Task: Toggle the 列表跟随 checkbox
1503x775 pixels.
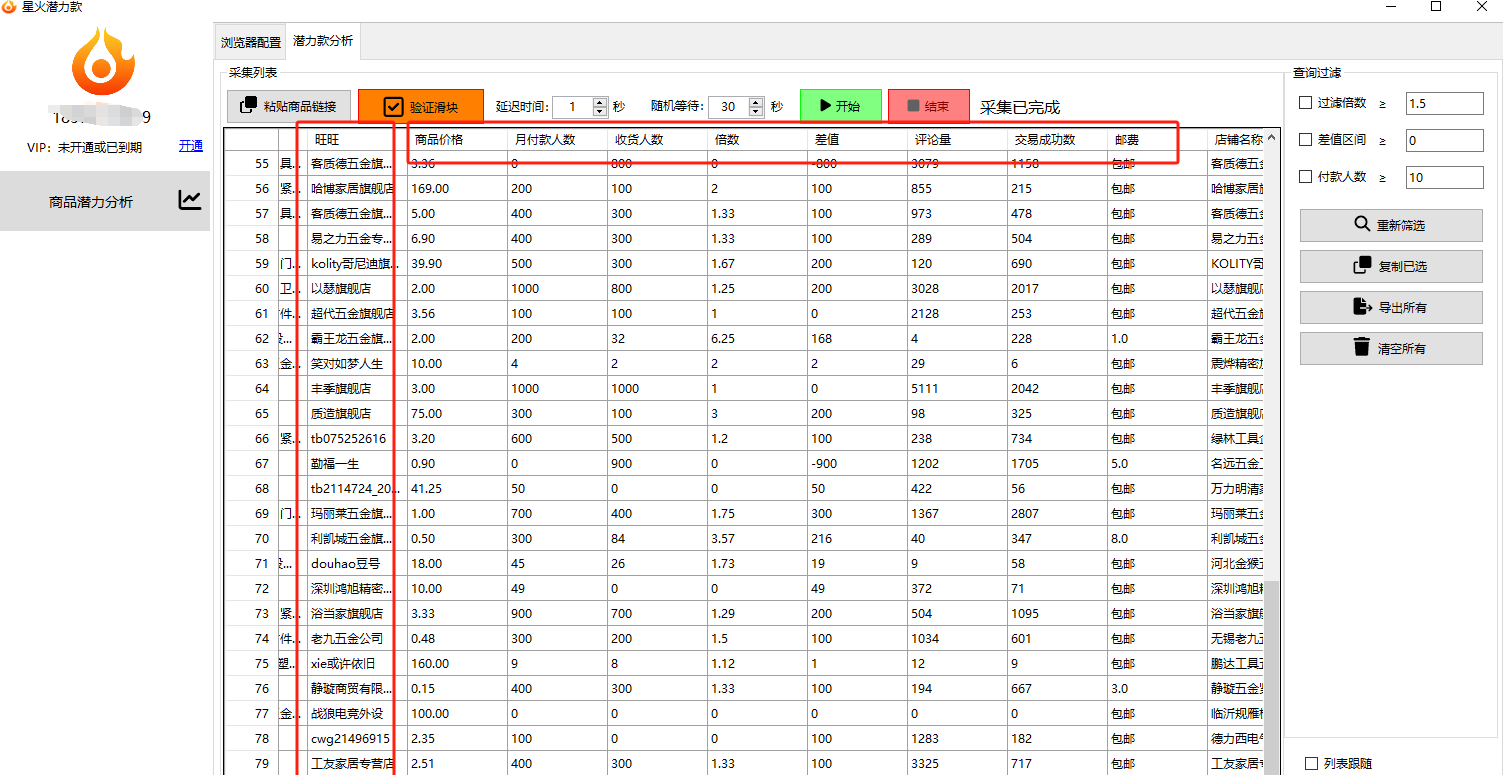Action: pyautogui.click(x=1310, y=763)
